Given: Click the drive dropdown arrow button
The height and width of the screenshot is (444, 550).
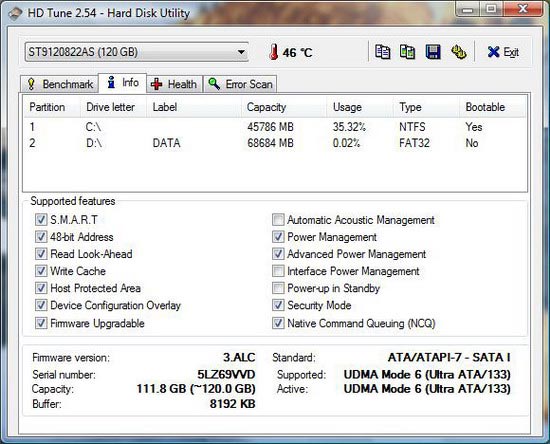Looking at the screenshot, I should pyautogui.click(x=241, y=52).
